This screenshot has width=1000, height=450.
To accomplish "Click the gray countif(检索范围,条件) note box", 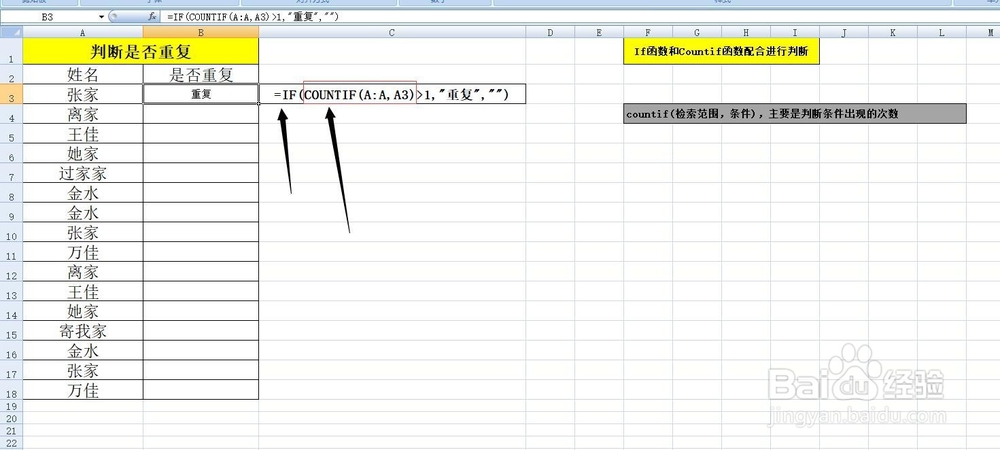I will coord(795,114).
